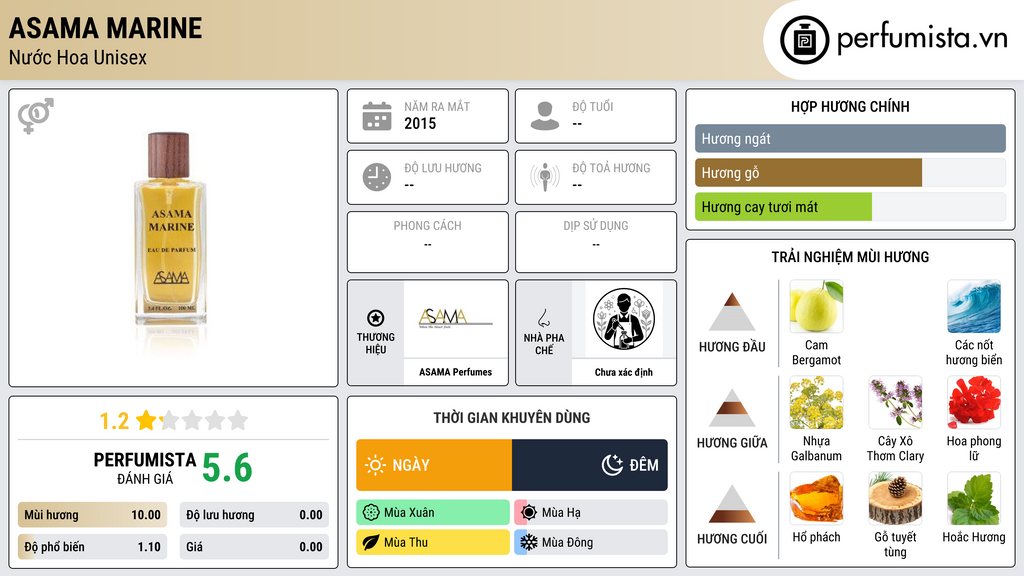
Task: Click the Mùa Thu leaf icon
Action: [x=370, y=542]
